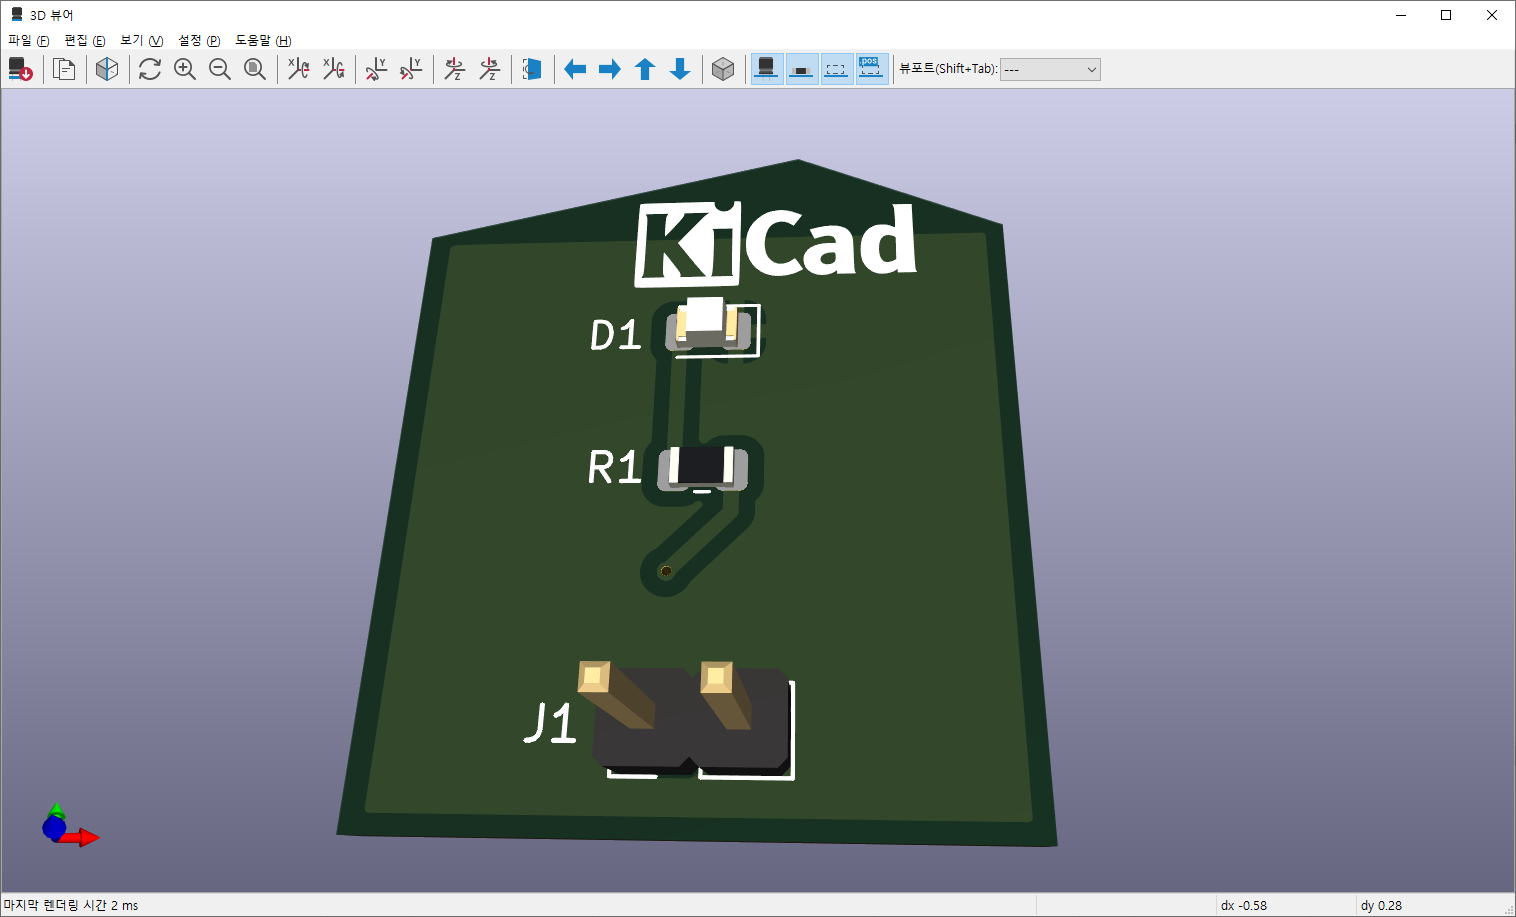Open the 설정 (P) menu
This screenshot has height=917, width=1516.
(x=199, y=40)
